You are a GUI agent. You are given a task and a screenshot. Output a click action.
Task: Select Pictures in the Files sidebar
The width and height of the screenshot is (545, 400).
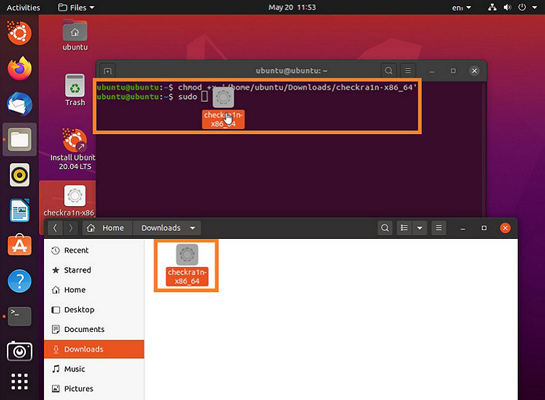94,389
